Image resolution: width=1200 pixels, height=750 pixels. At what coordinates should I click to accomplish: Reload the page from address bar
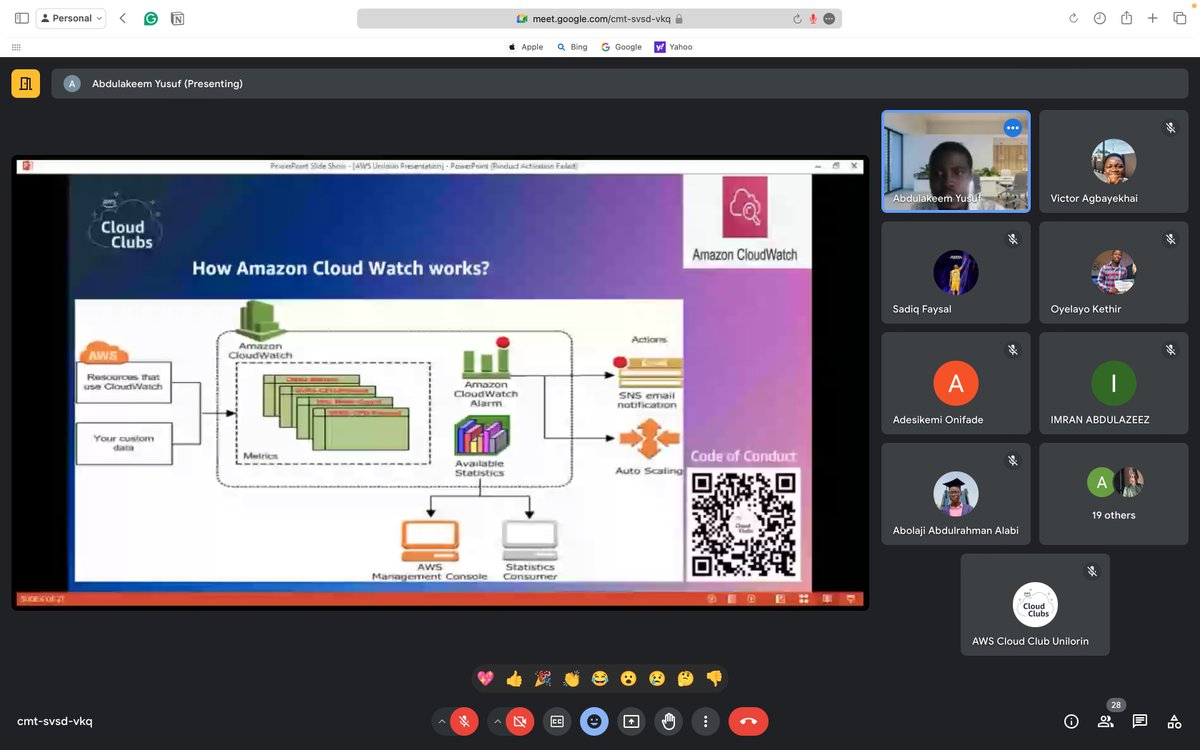tap(797, 18)
